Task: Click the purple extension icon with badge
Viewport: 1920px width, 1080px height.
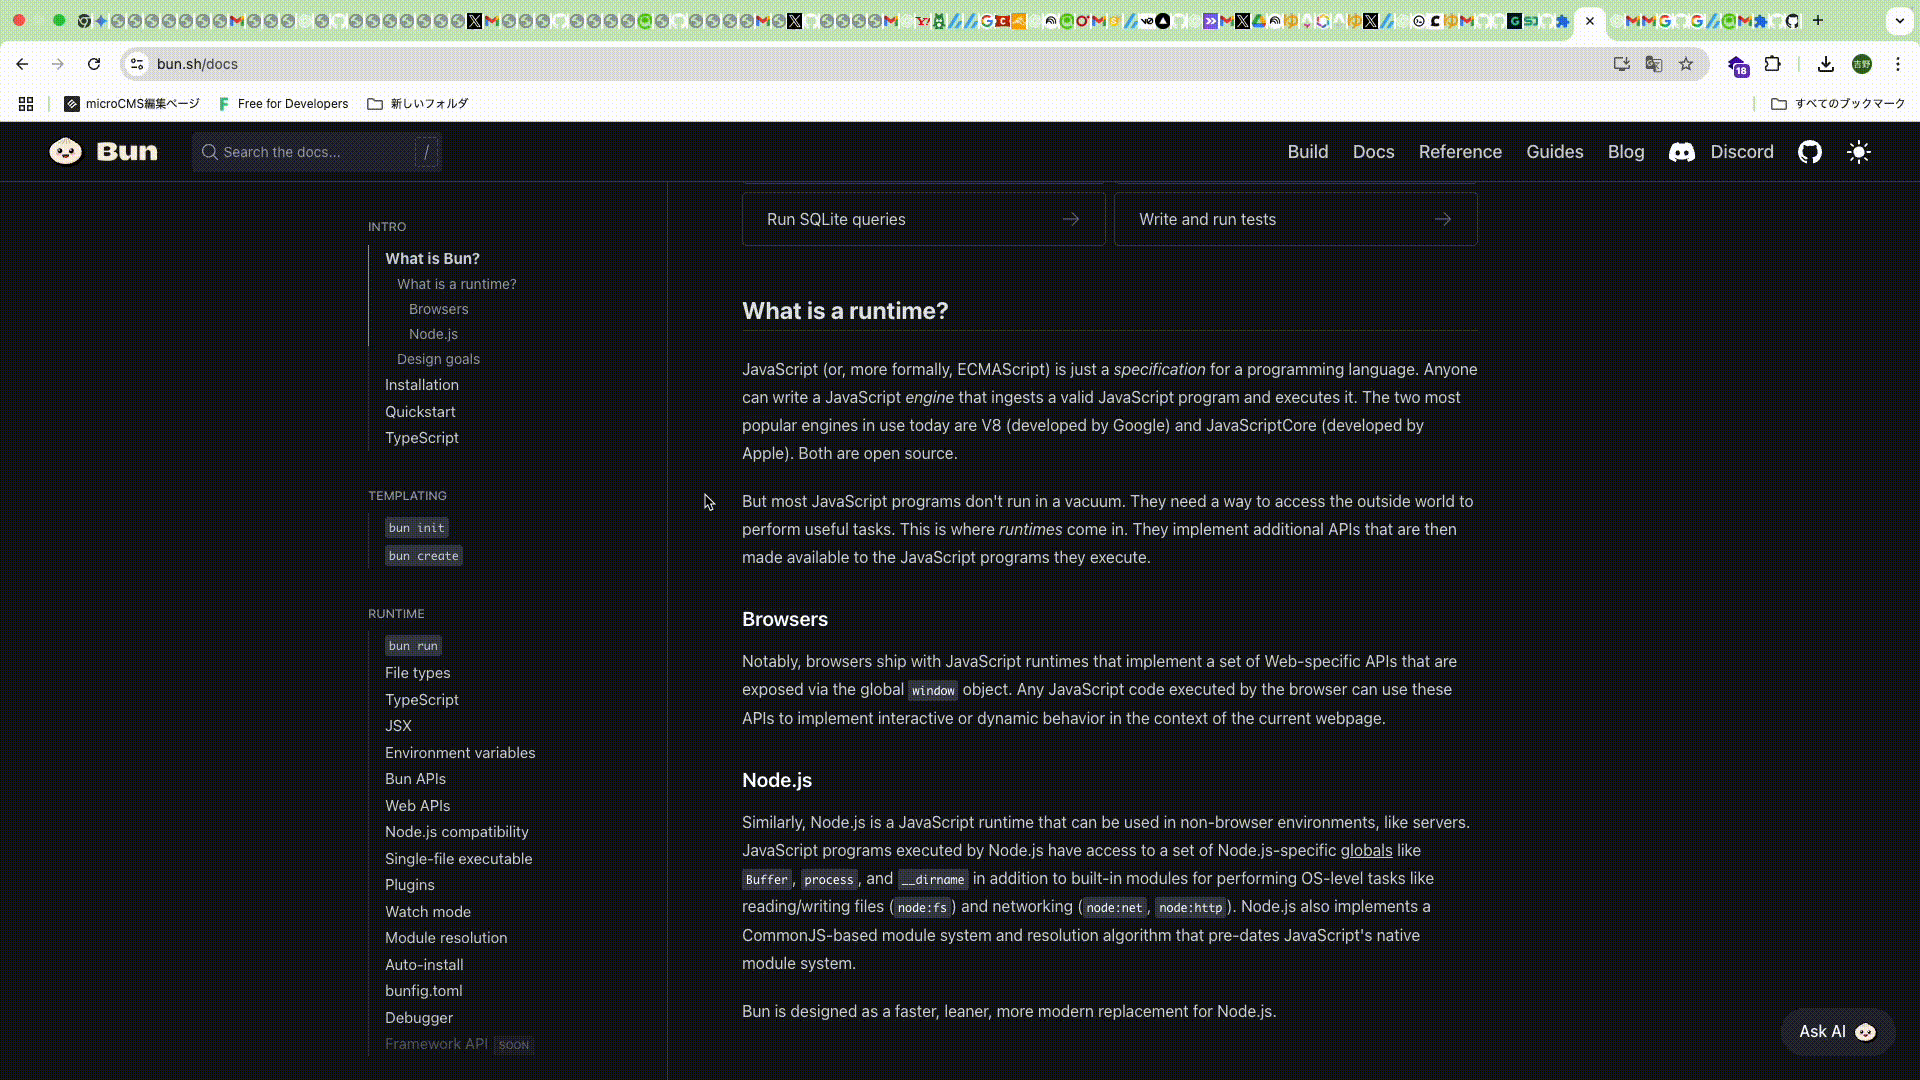Action: [x=1738, y=66]
